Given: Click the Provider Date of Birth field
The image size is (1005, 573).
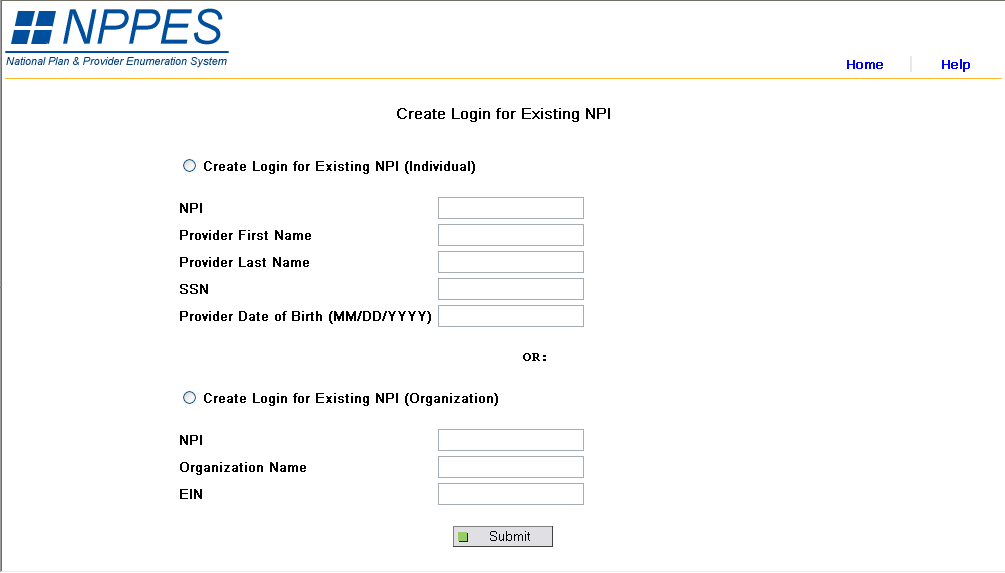Looking at the screenshot, I should coord(511,316).
